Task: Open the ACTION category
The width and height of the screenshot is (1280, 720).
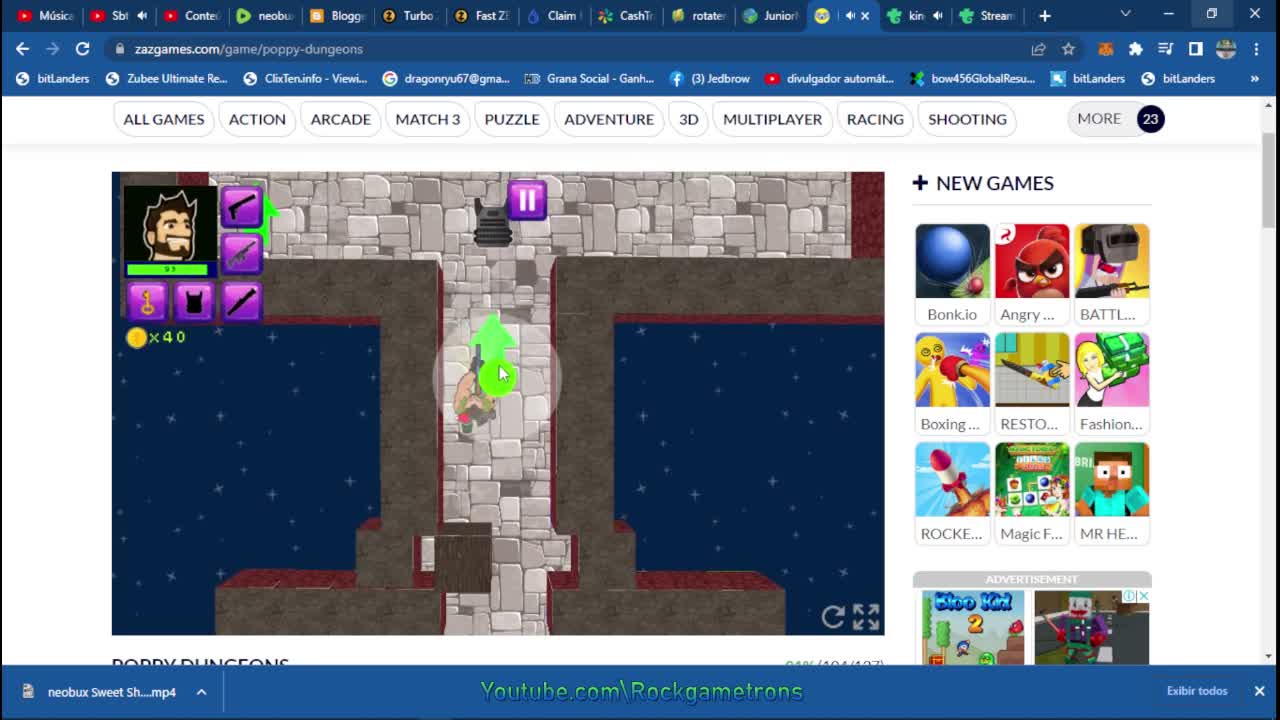Action: (257, 119)
